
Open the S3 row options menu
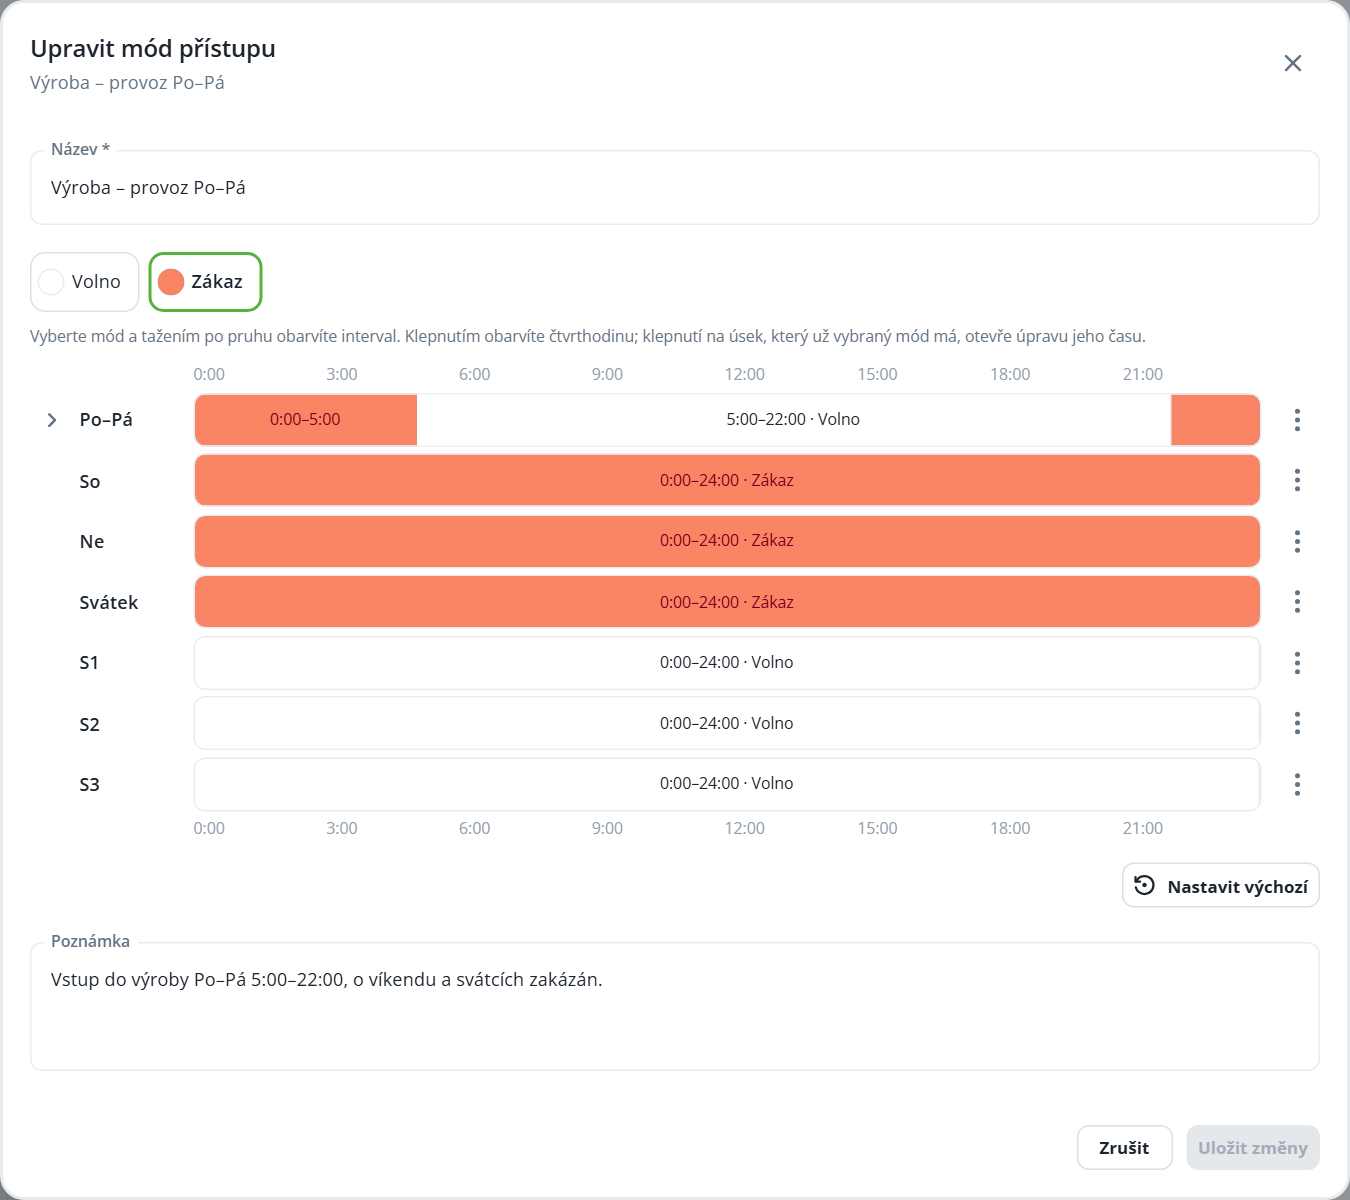[x=1297, y=784]
